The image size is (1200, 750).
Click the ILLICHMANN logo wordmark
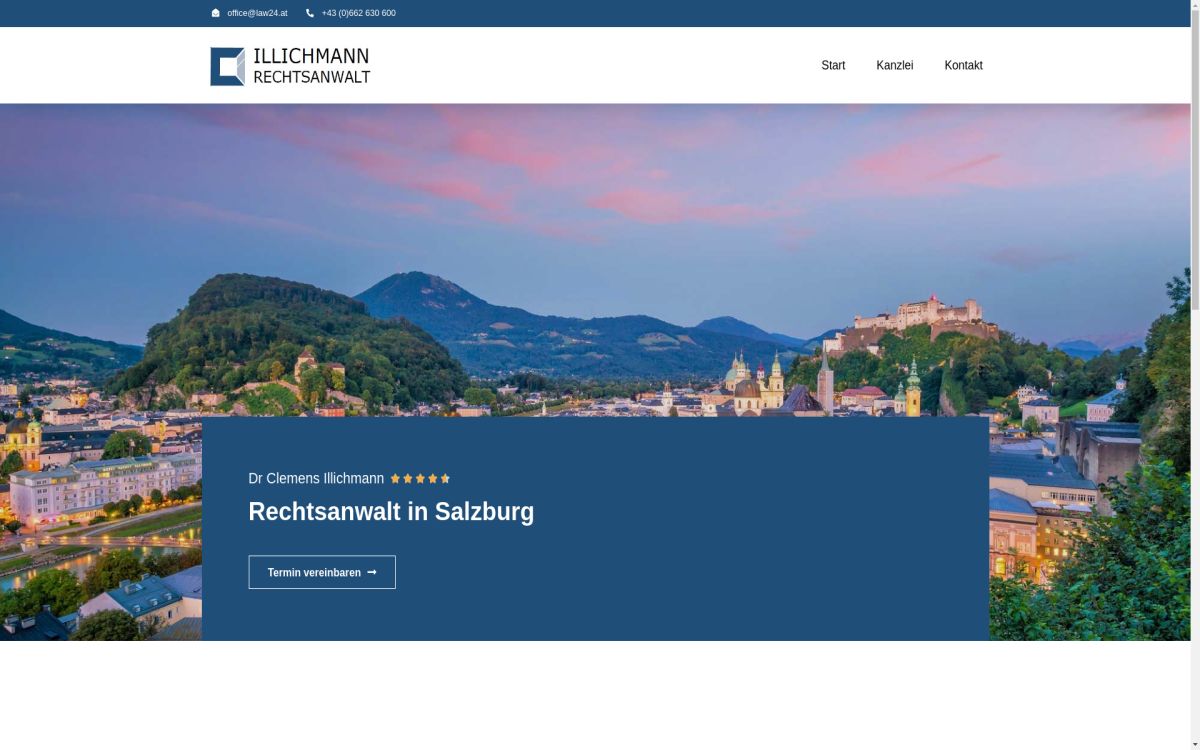pos(311,56)
